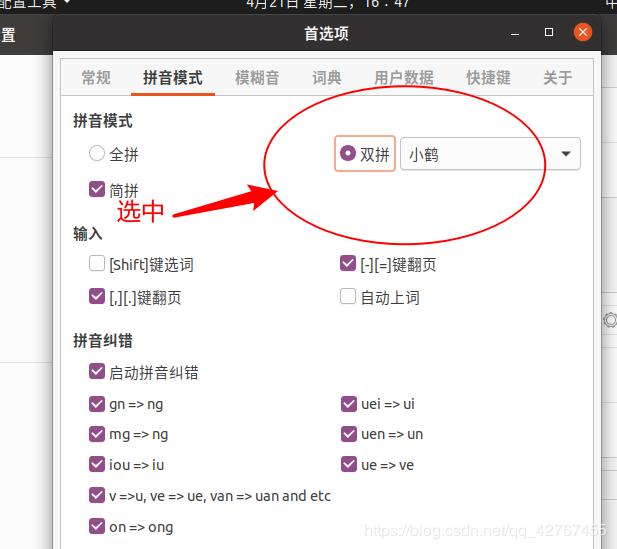Open the 用户数据 tab

tap(404, 78)
